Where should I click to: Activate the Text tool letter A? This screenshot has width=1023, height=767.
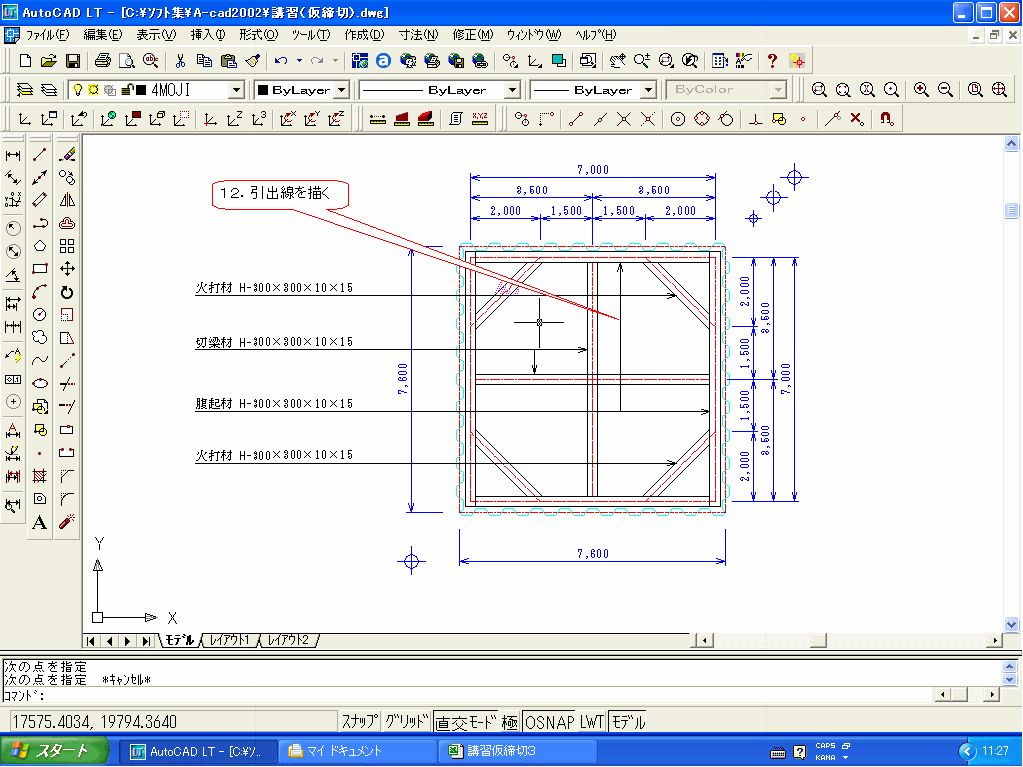(x=40, y=522)
